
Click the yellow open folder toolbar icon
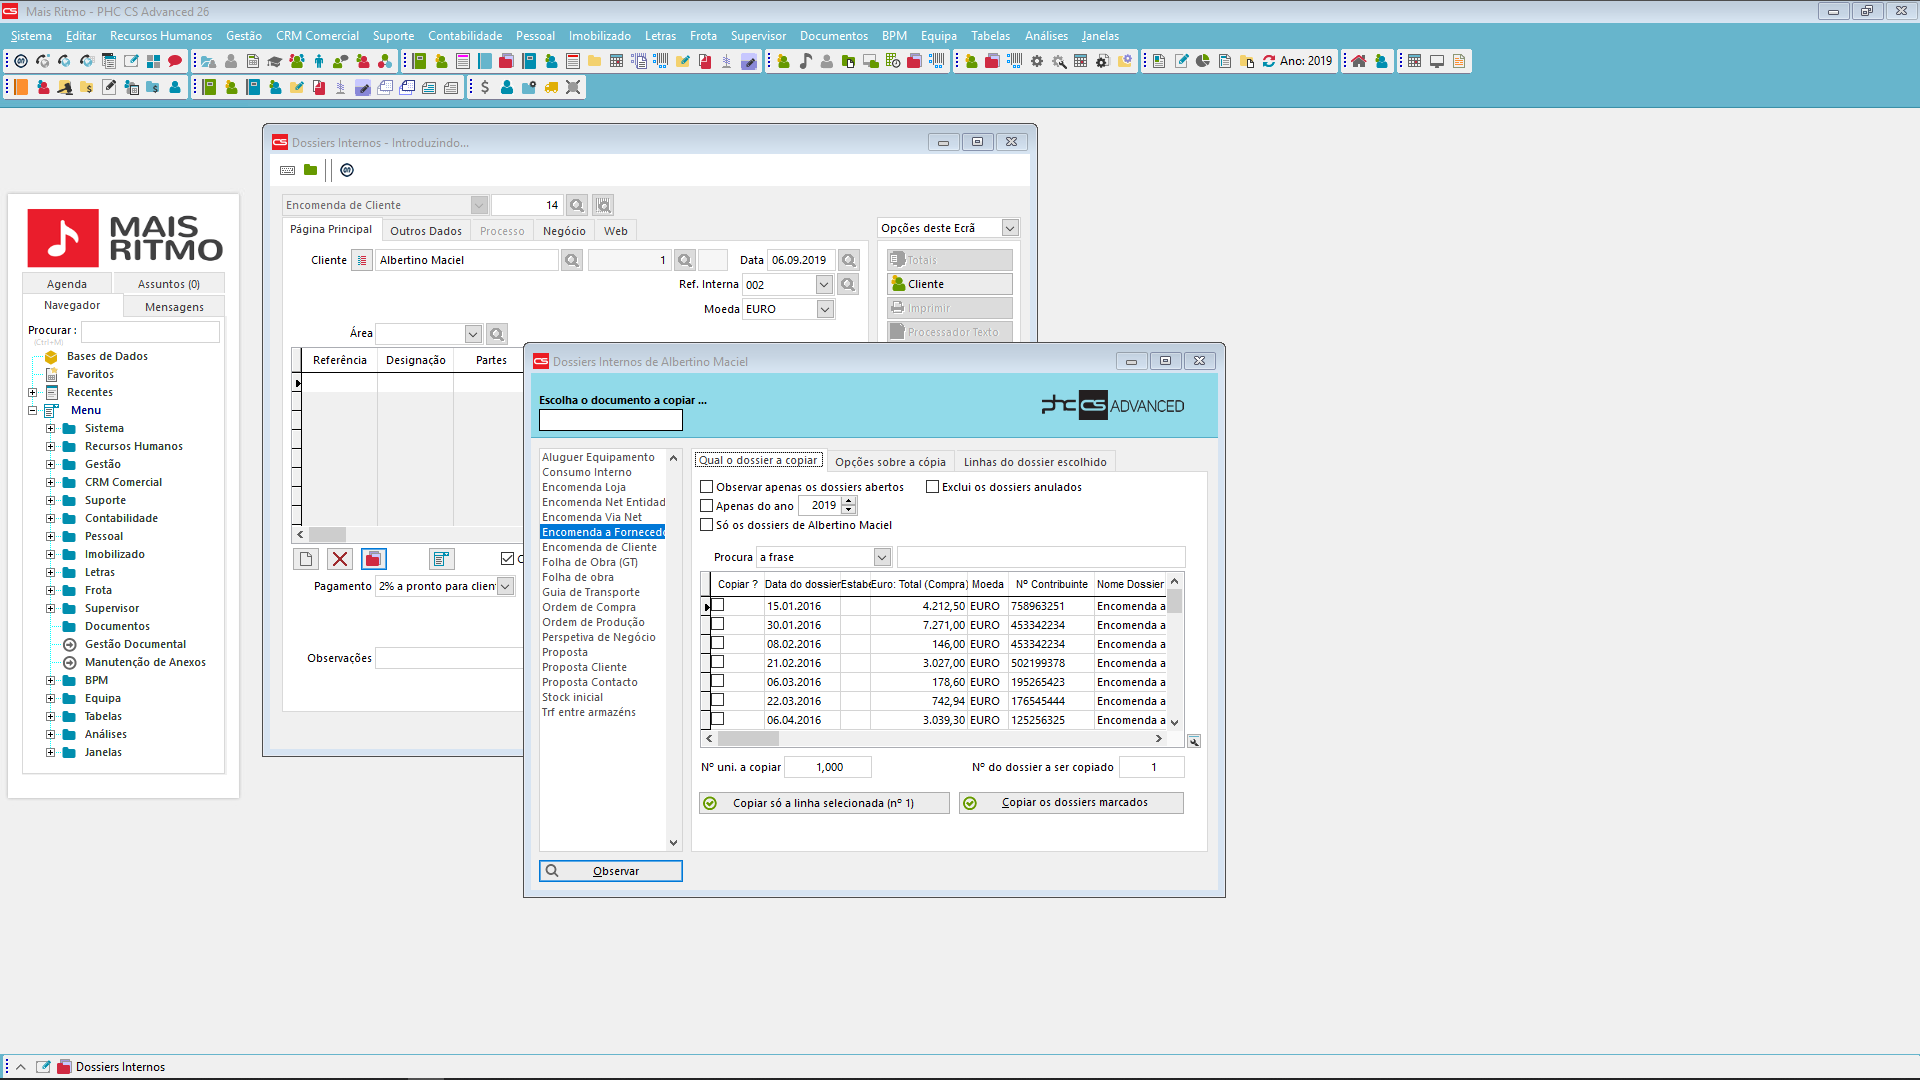click(x=595, y=61)
